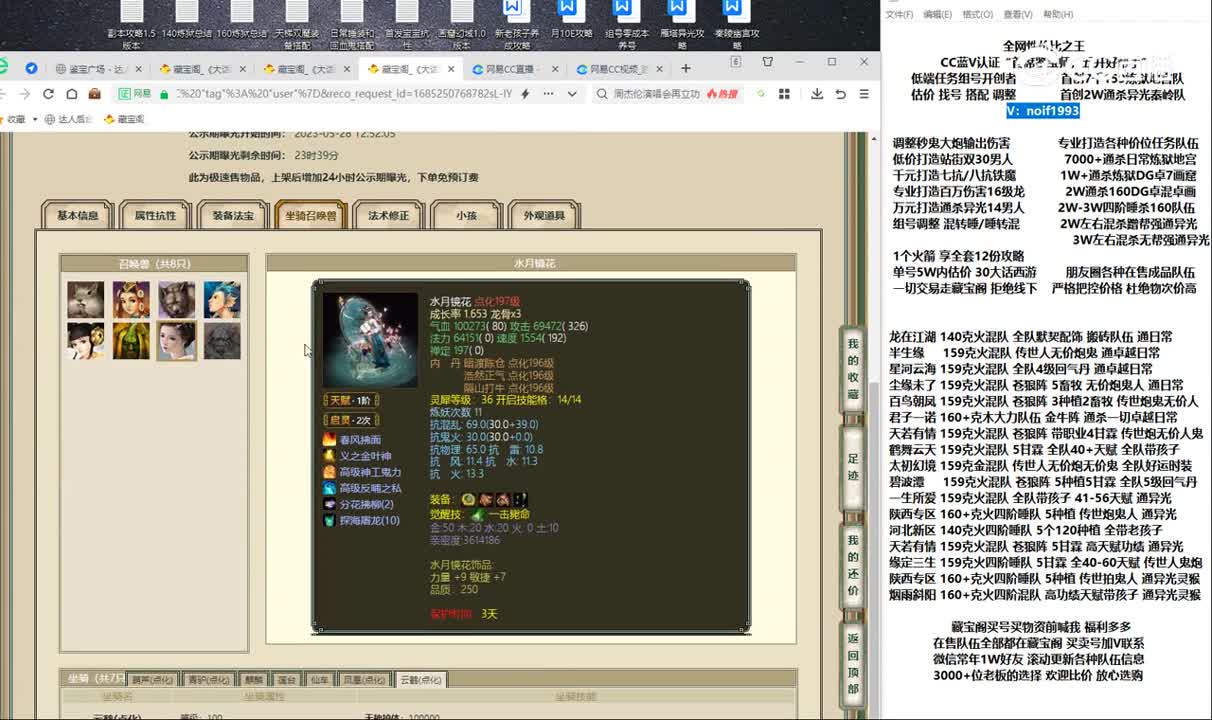Click the 义之金叶神 skill icon

(329, 455)
